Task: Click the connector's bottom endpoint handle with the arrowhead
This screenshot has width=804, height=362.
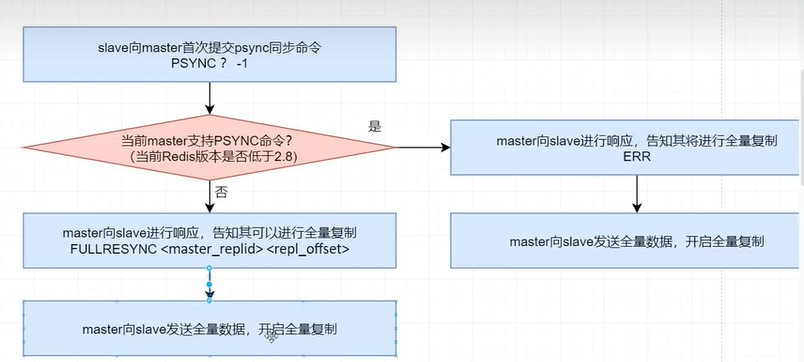Action: tap(209, 300)
